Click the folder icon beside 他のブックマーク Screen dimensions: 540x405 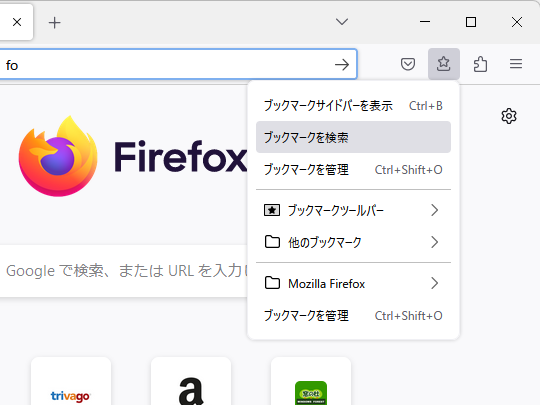click(x=272, y=242)
